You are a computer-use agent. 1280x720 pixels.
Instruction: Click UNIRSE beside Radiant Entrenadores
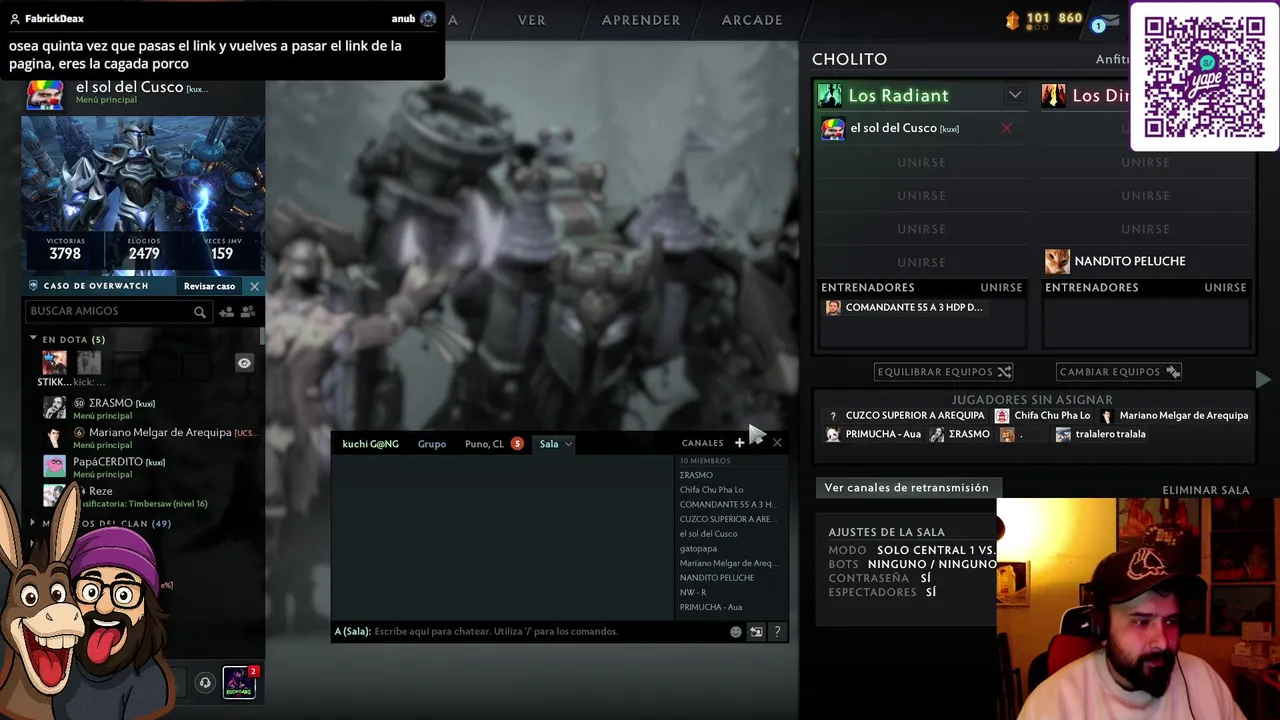tap(1001, 287)
